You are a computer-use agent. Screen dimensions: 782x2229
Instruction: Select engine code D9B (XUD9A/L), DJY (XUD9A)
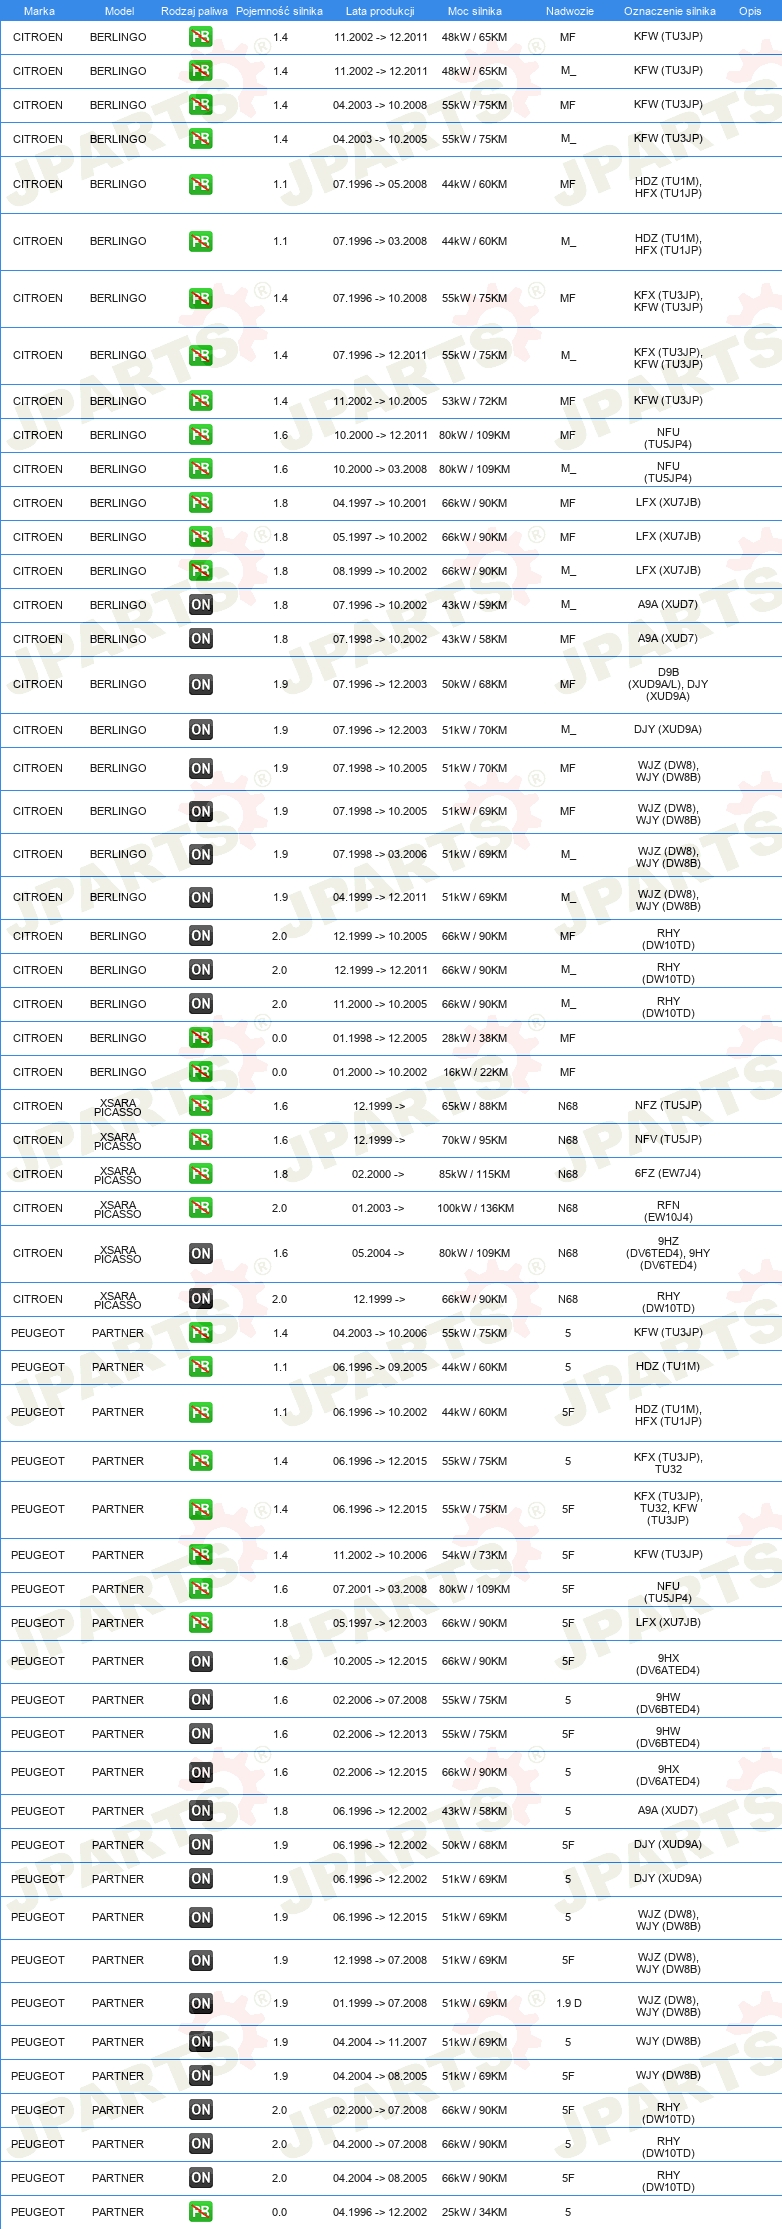668,685
